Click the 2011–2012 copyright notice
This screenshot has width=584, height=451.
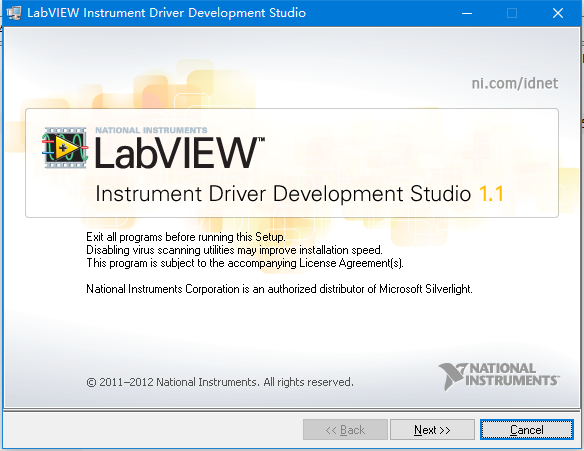220,382
